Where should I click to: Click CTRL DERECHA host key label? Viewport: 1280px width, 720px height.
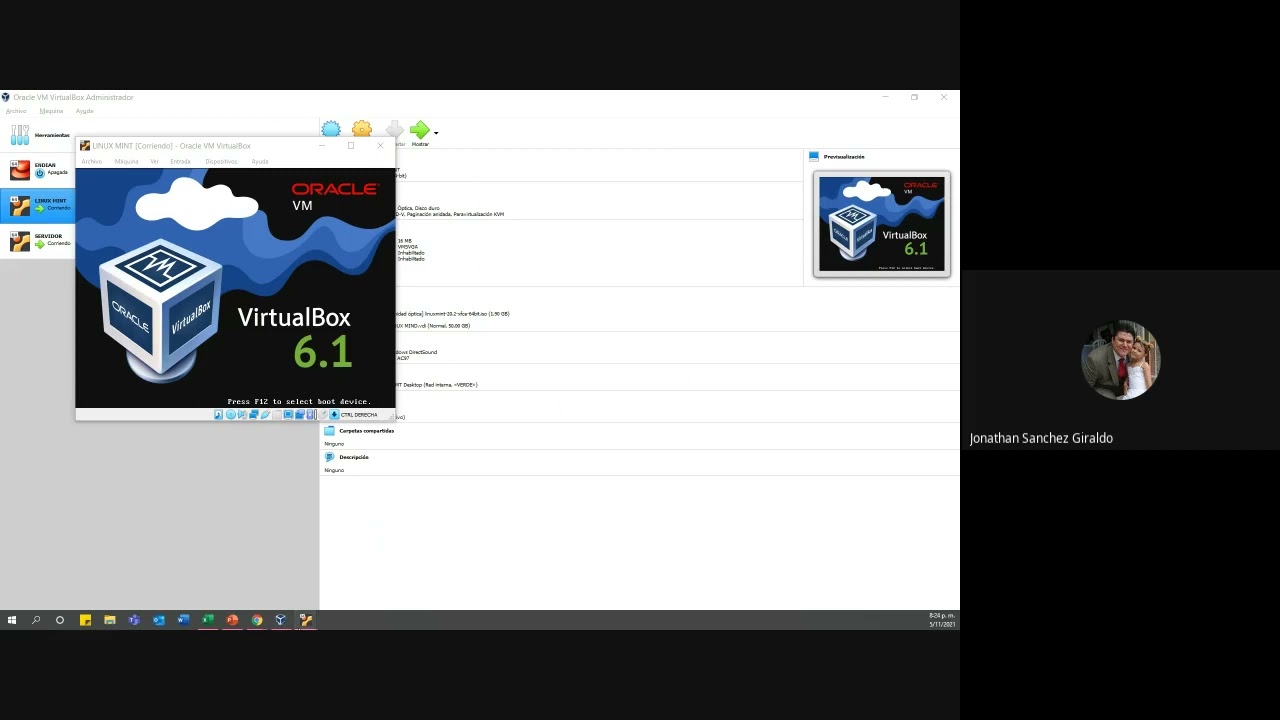(359, 414)
